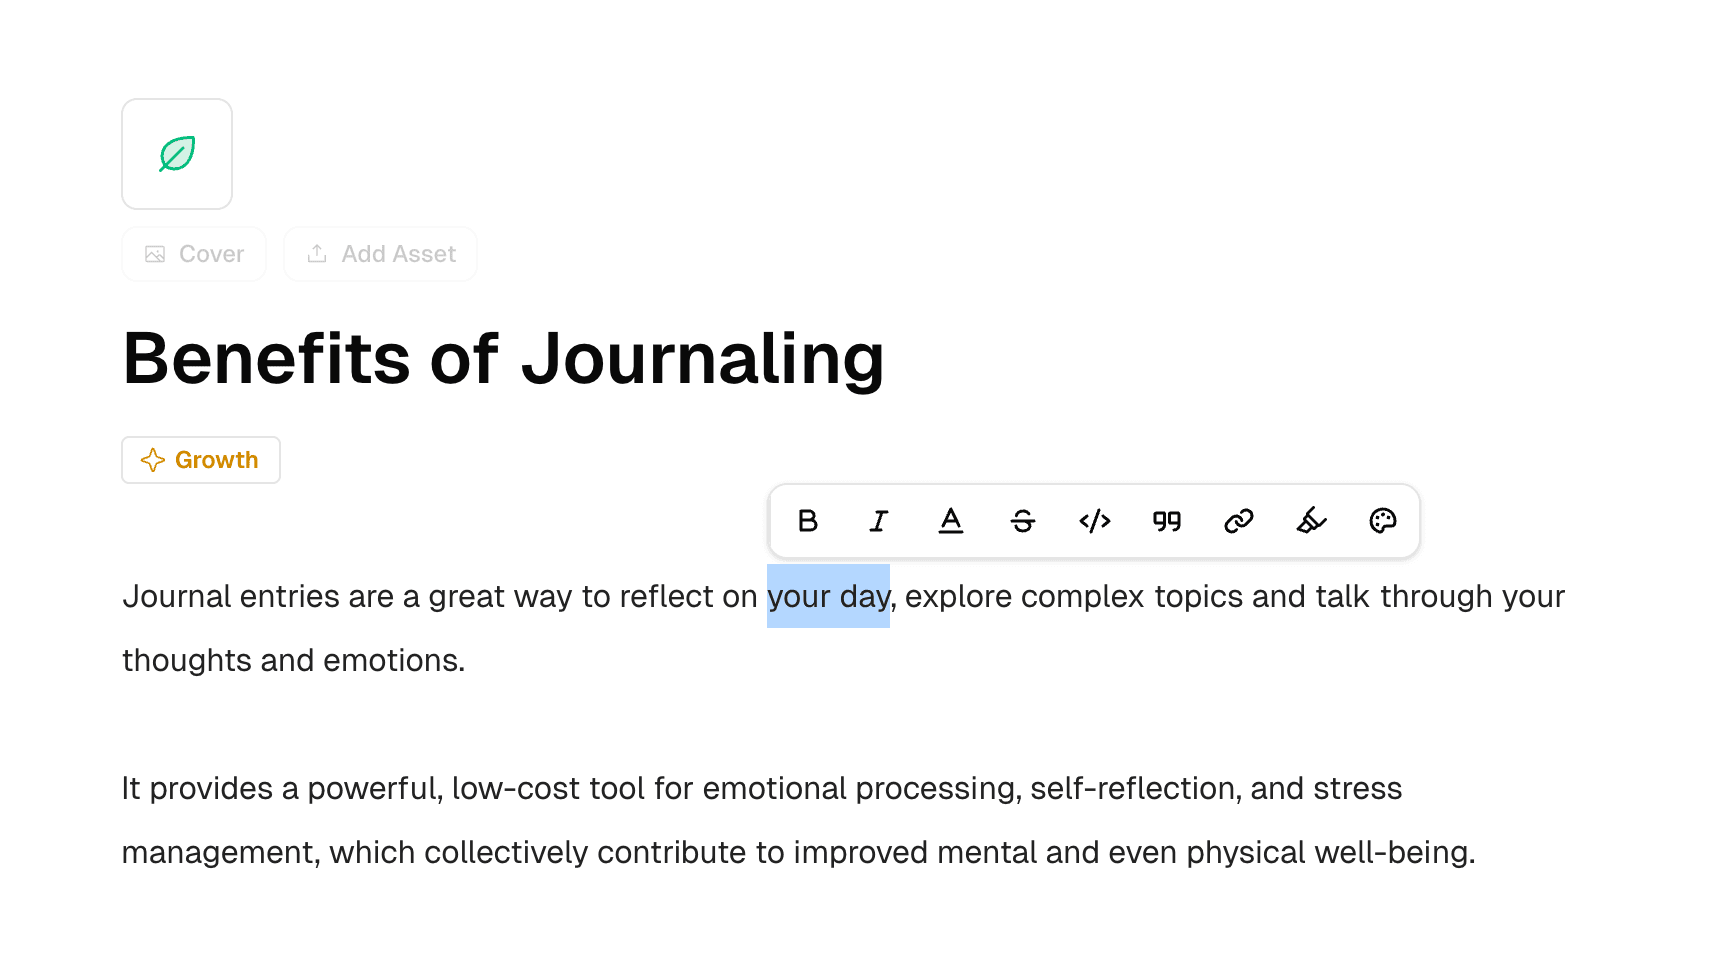Image resolution: width=1718 pixels, height=970 pixels.
Task: Add a cover using the Cover button
Action: point(194,254)
